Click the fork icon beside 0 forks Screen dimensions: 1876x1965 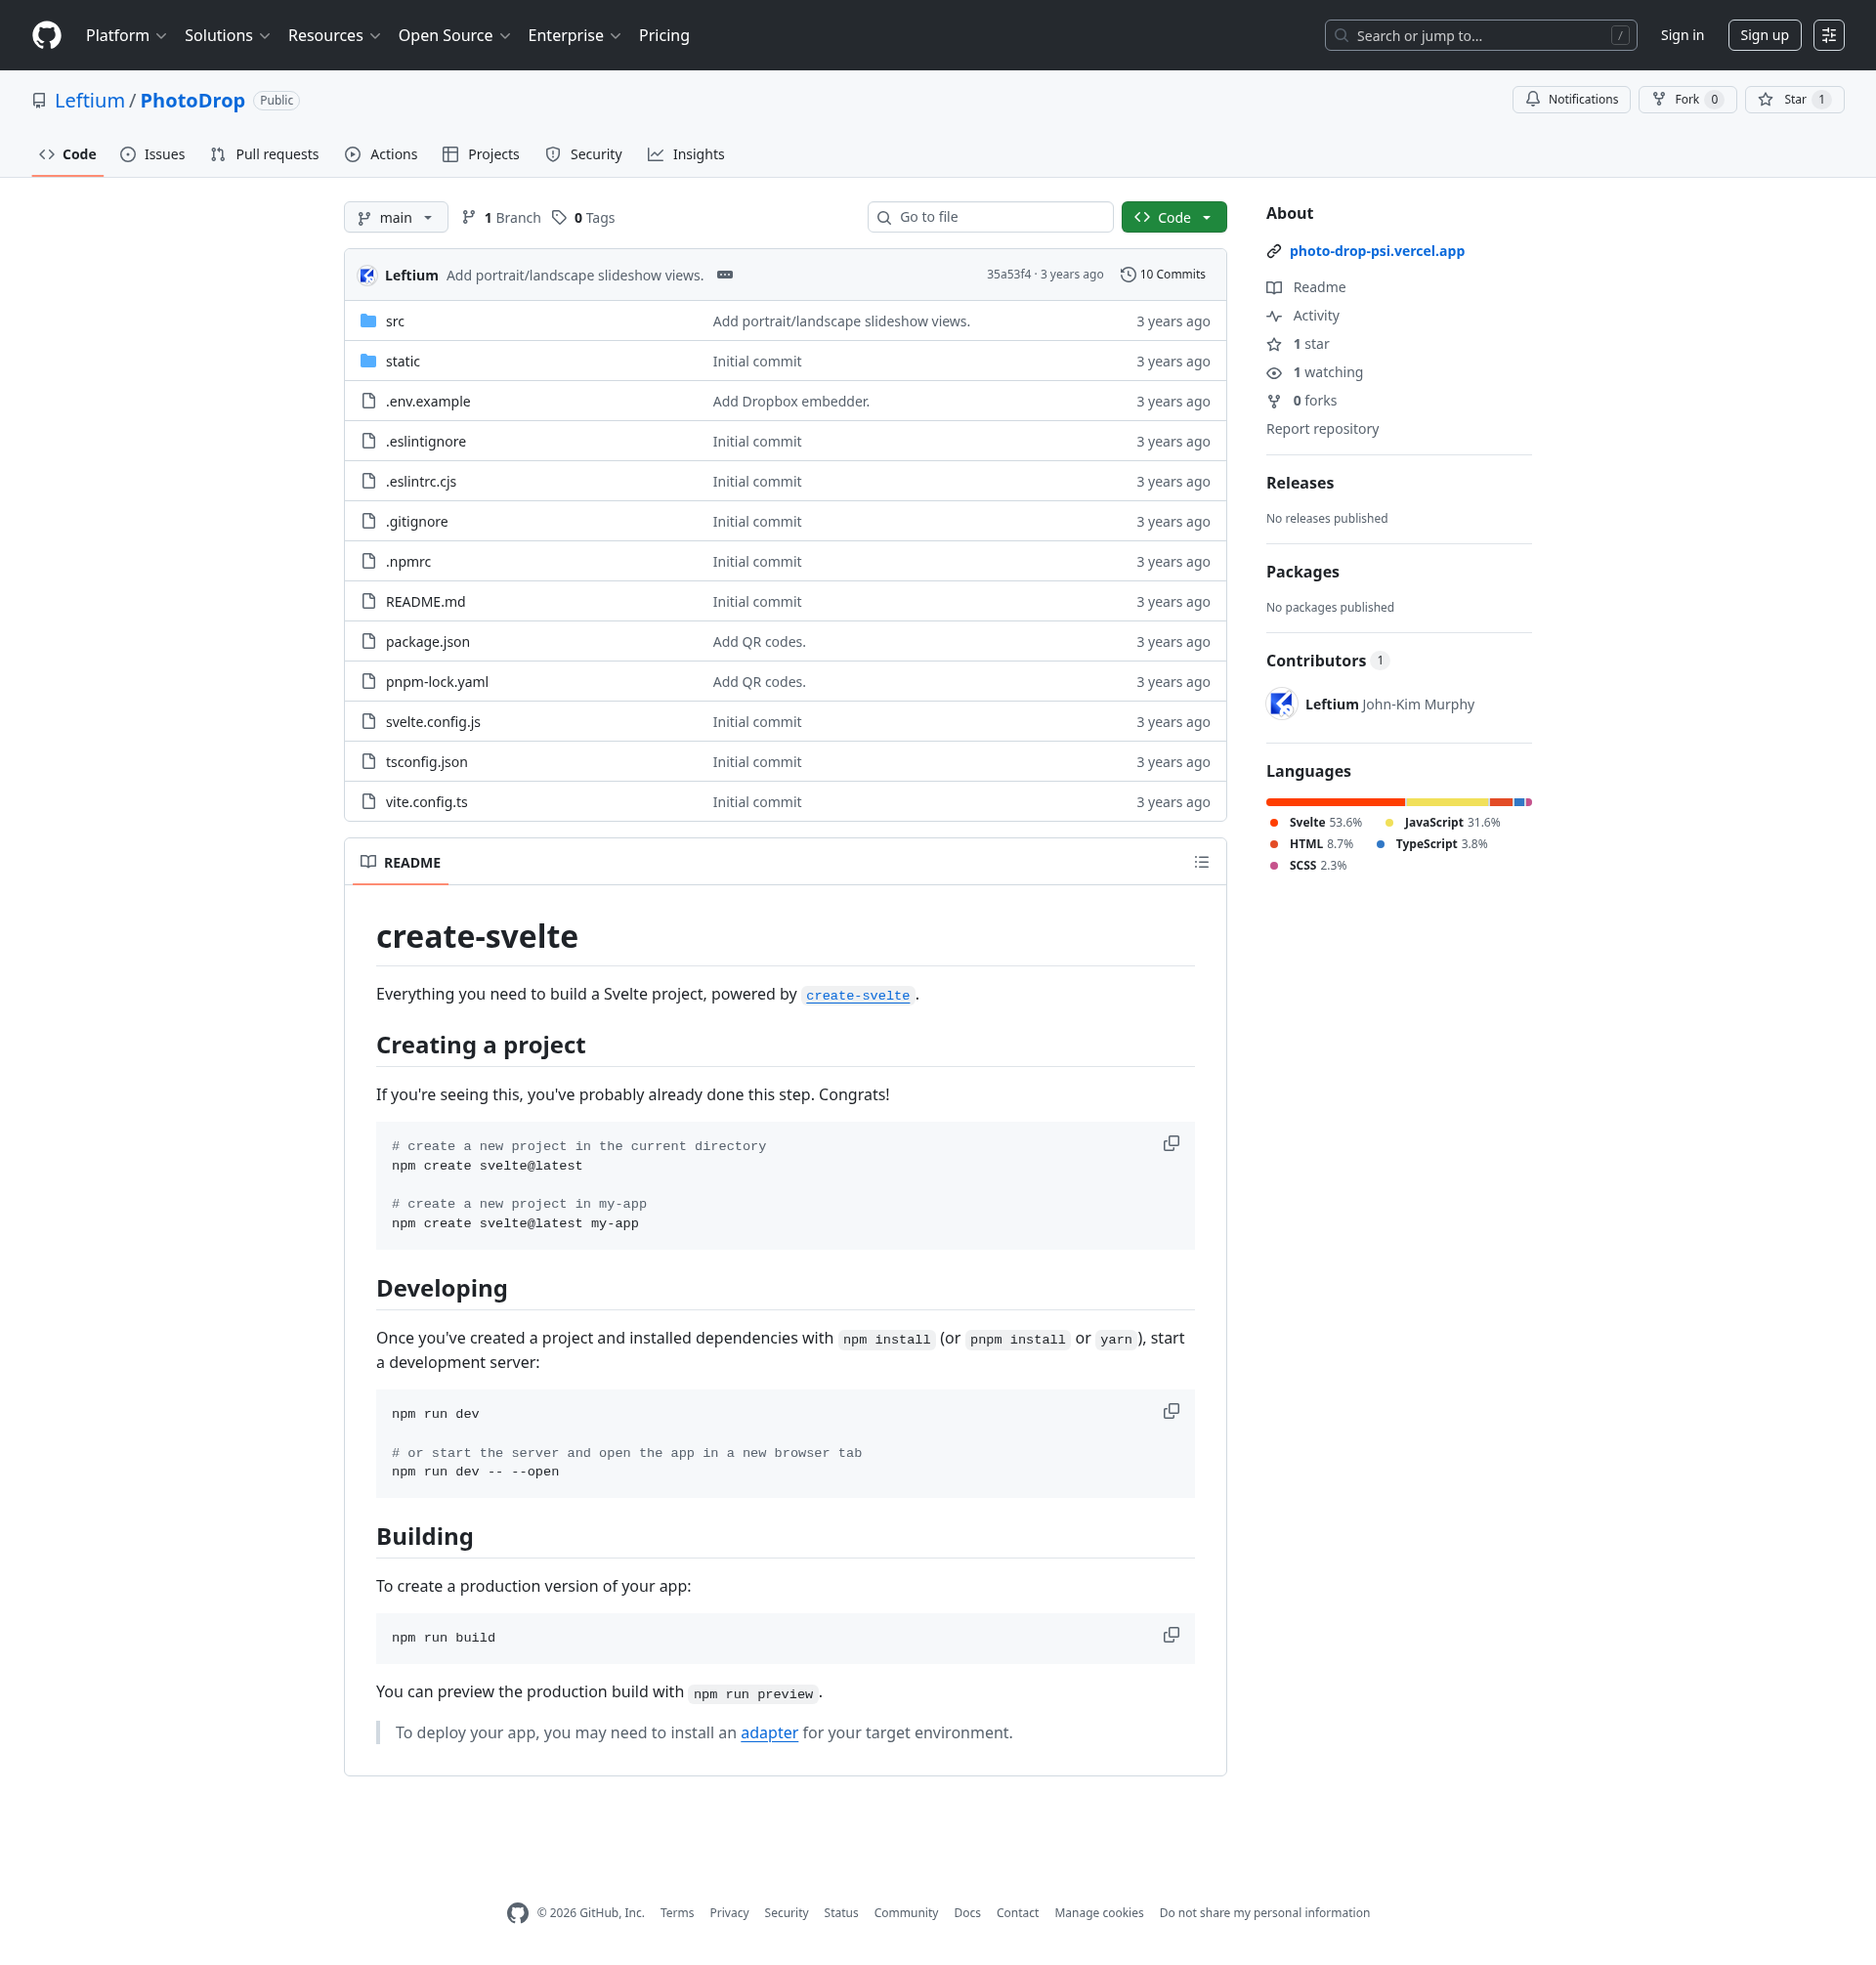[1274, 401]
